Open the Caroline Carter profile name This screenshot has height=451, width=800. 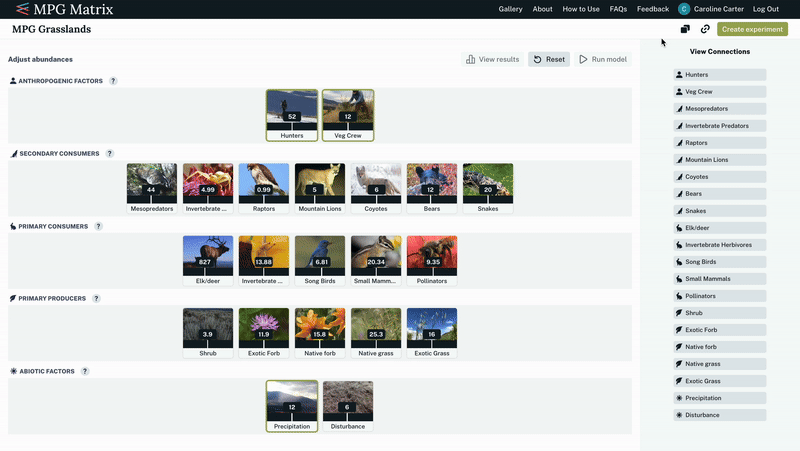[x=718, y=9]
